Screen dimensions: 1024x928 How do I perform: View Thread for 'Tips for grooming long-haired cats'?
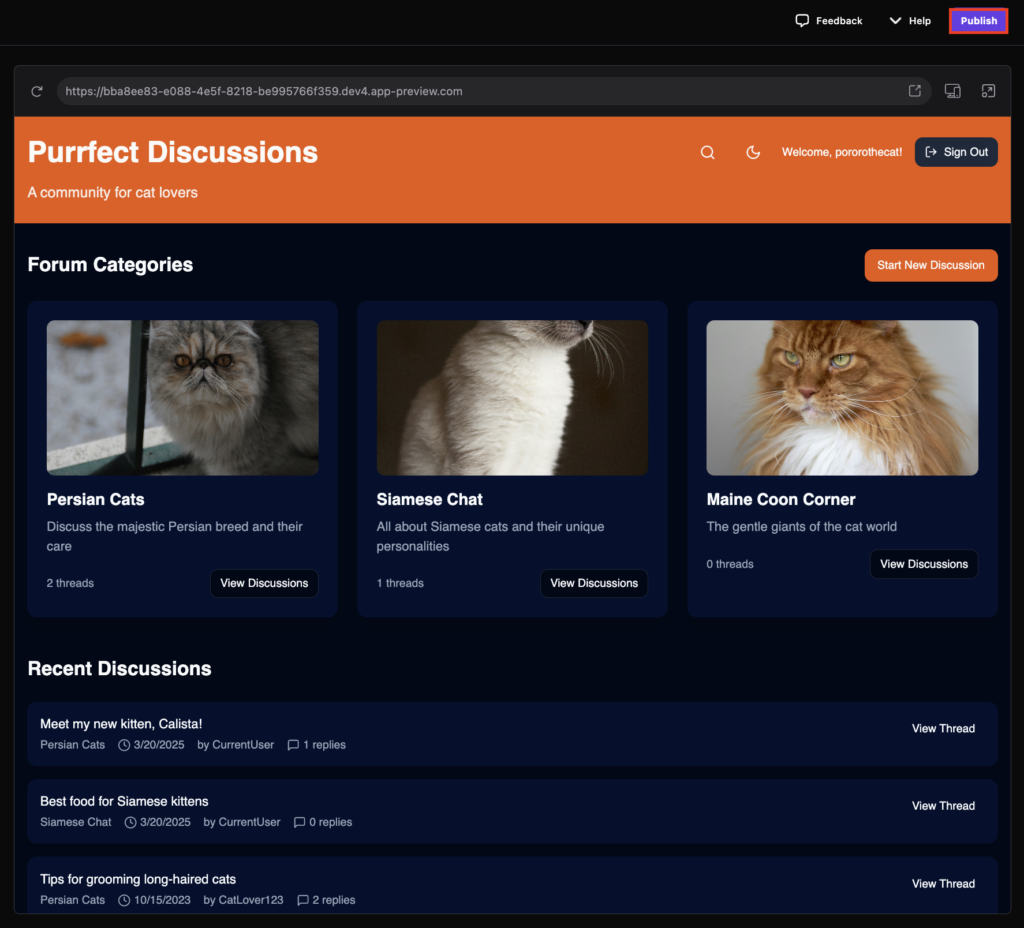click(x=942, y=883)
